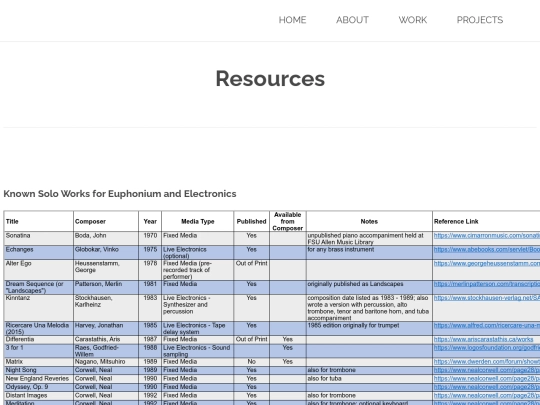Image resolution: width=540 pixels, height=405 pixels.
Task: Open the dwerden.com forum link for Matrix
Action: [487, 362]
